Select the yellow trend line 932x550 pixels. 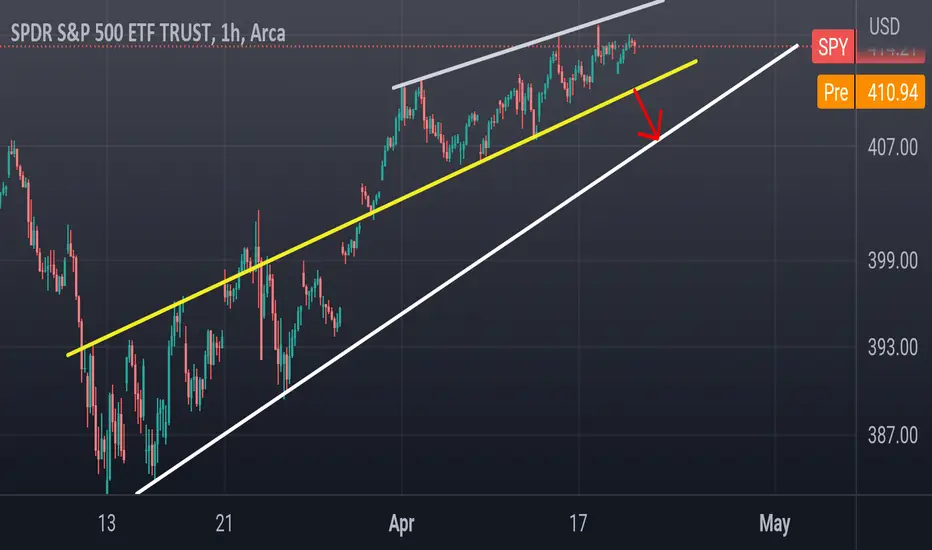[382, 208]
